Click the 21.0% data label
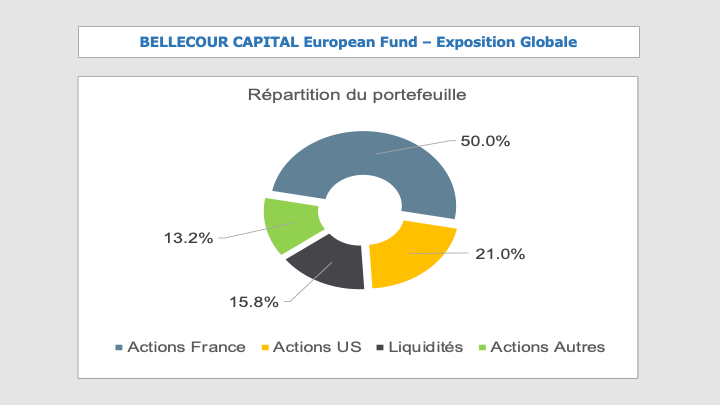Image resolution: width=720 pixels, height=405 pixels. pyautogui.click(x=500, y=254)
